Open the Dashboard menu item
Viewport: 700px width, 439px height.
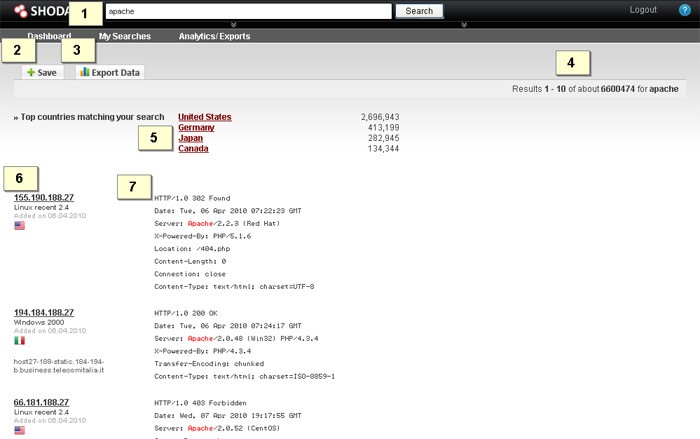tap(49, 36)
